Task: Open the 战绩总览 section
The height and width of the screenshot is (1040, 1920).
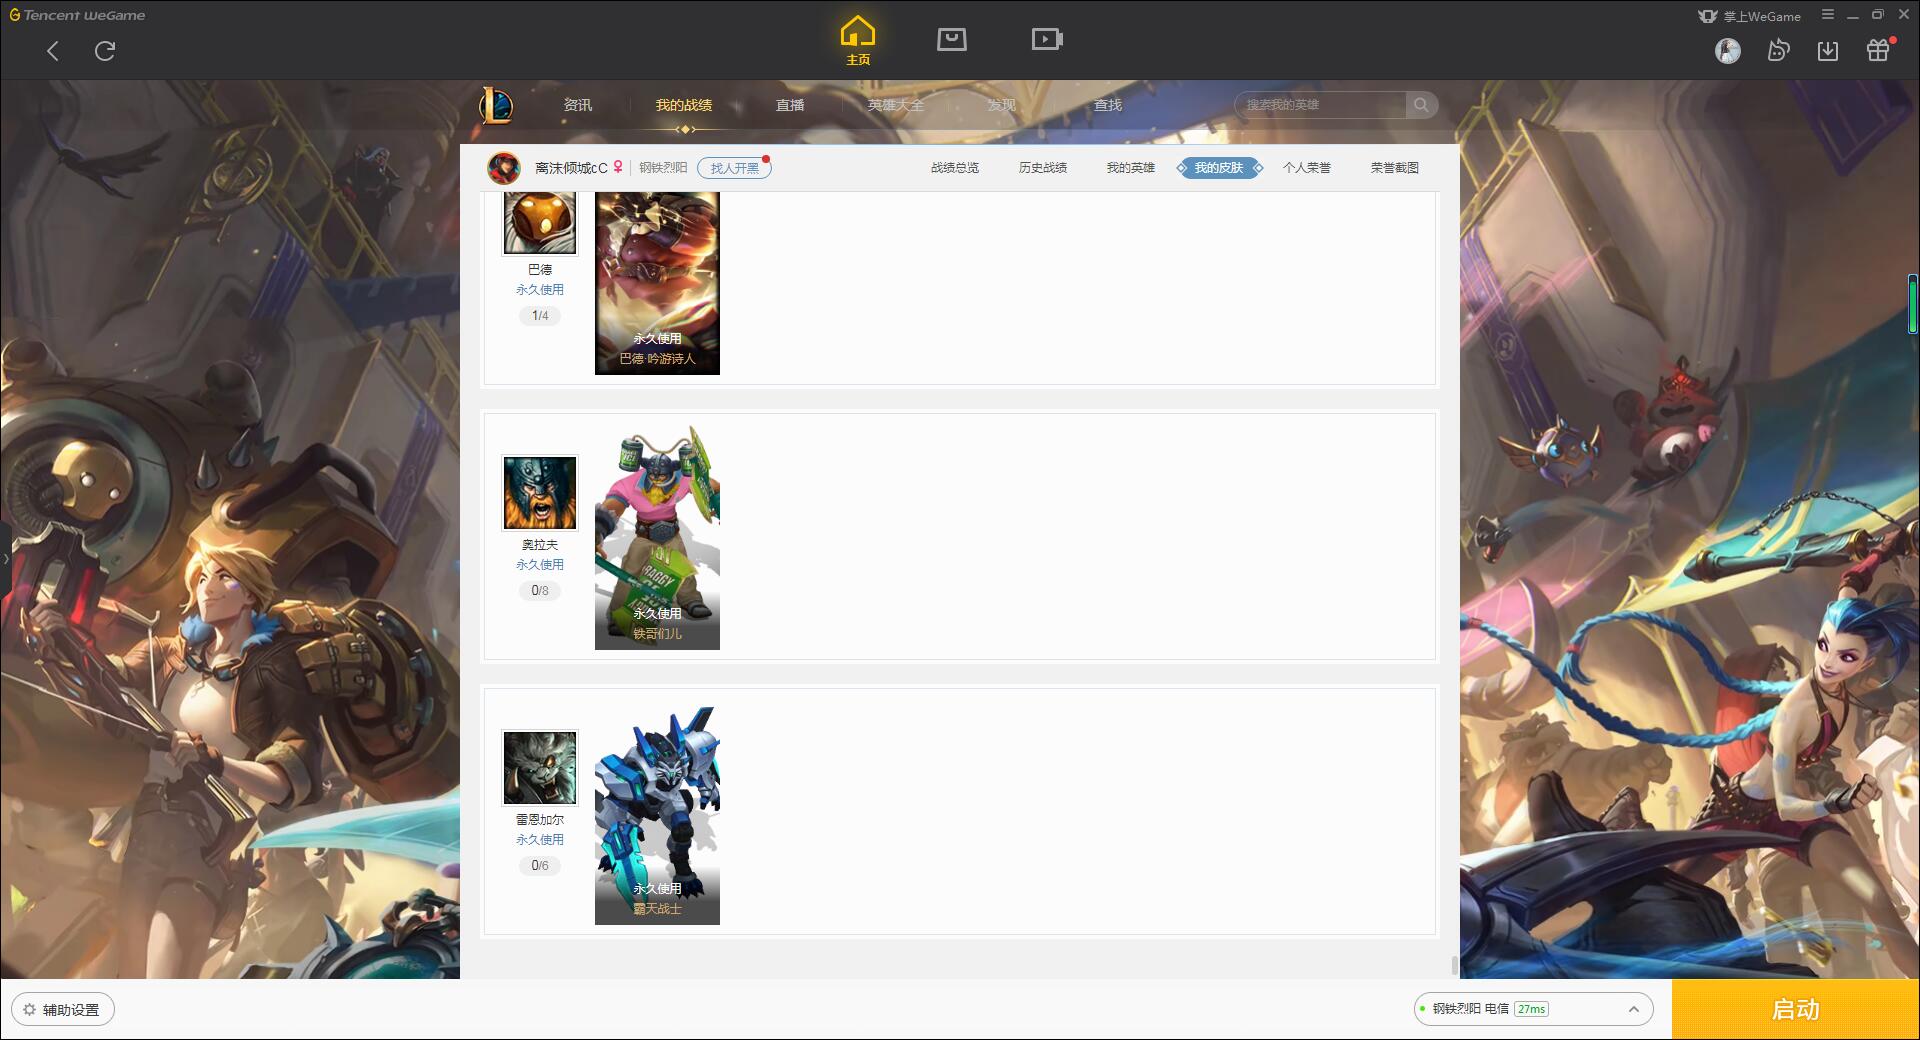Action: (955, 168)
